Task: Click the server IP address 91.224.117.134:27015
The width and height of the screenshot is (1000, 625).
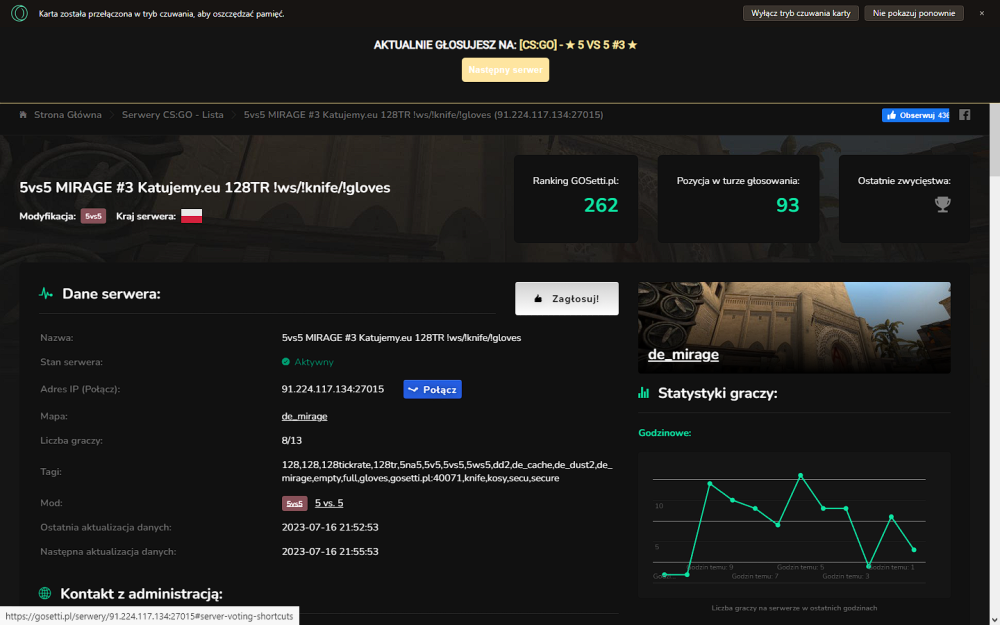Action: 333,389
